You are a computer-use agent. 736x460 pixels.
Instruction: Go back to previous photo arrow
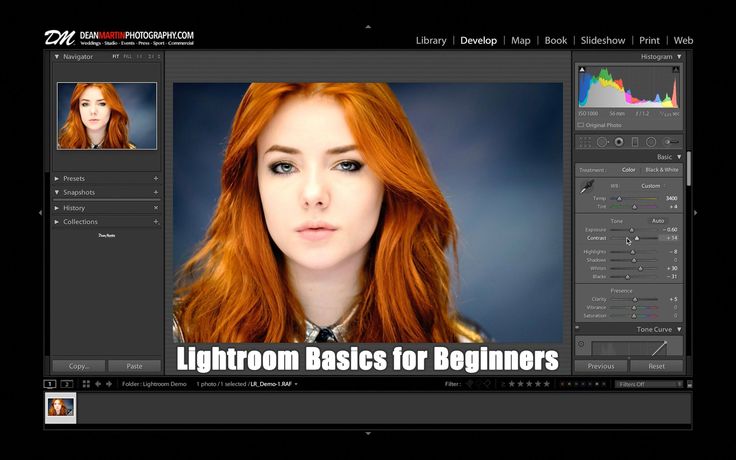point(98,384)
